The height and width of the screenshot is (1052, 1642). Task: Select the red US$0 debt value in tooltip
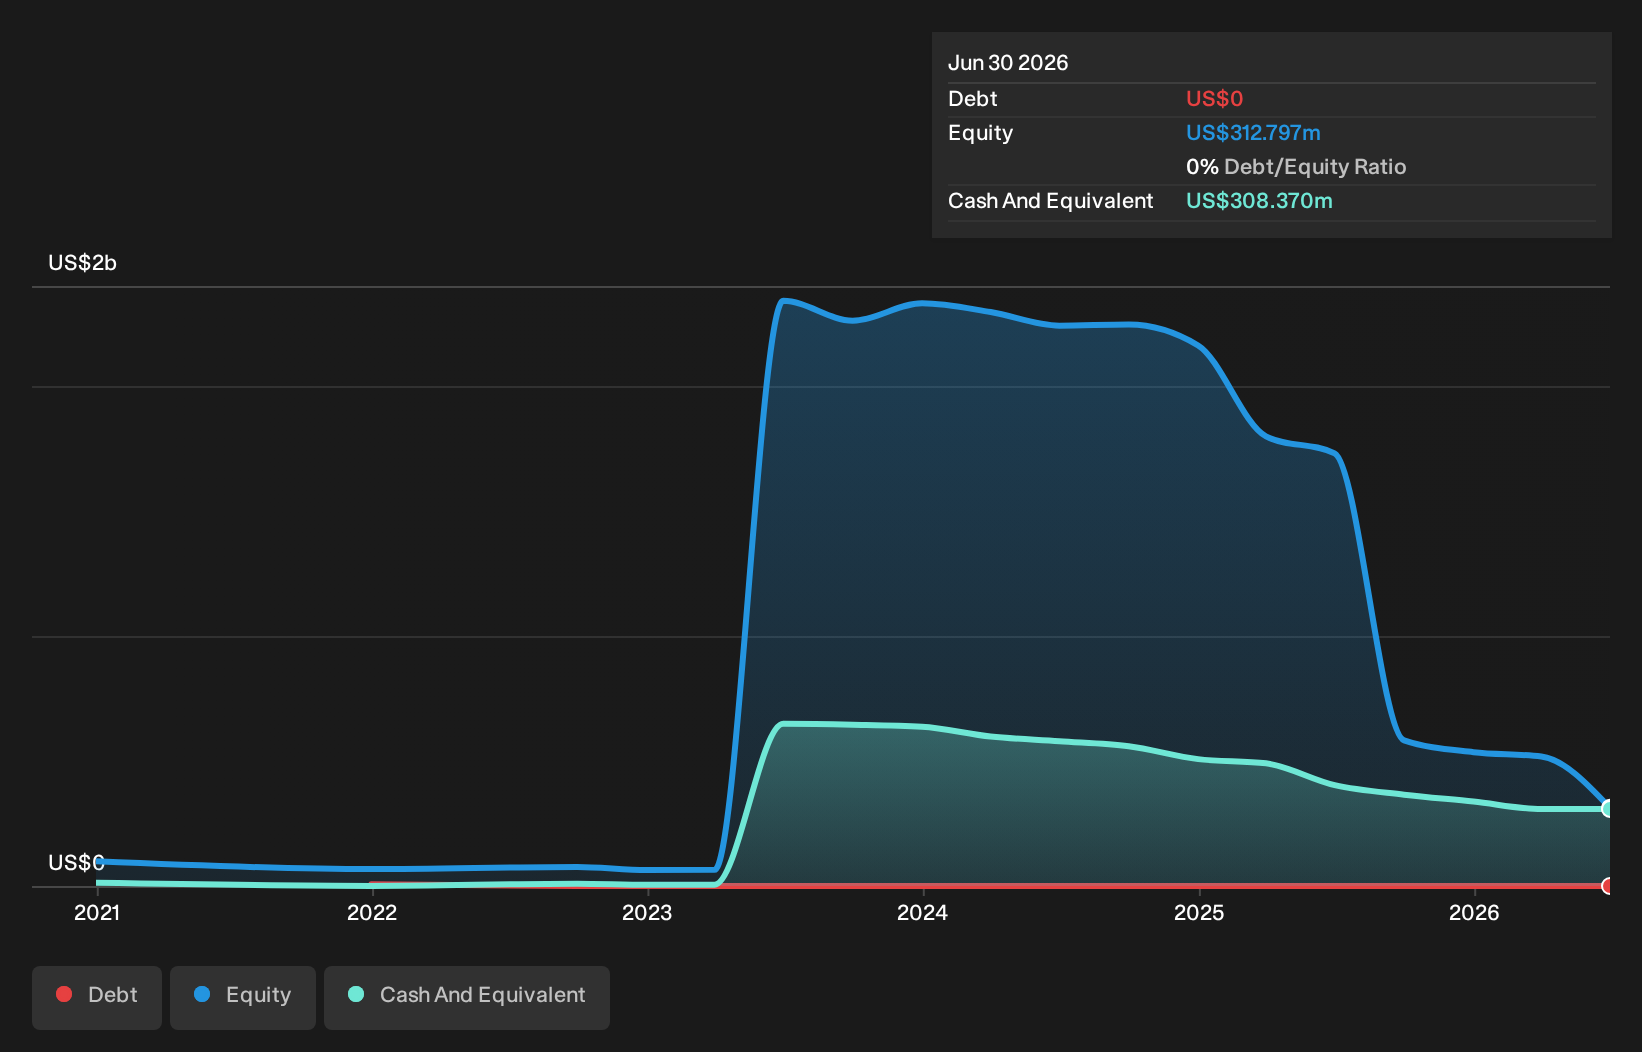coord(1214,99)
